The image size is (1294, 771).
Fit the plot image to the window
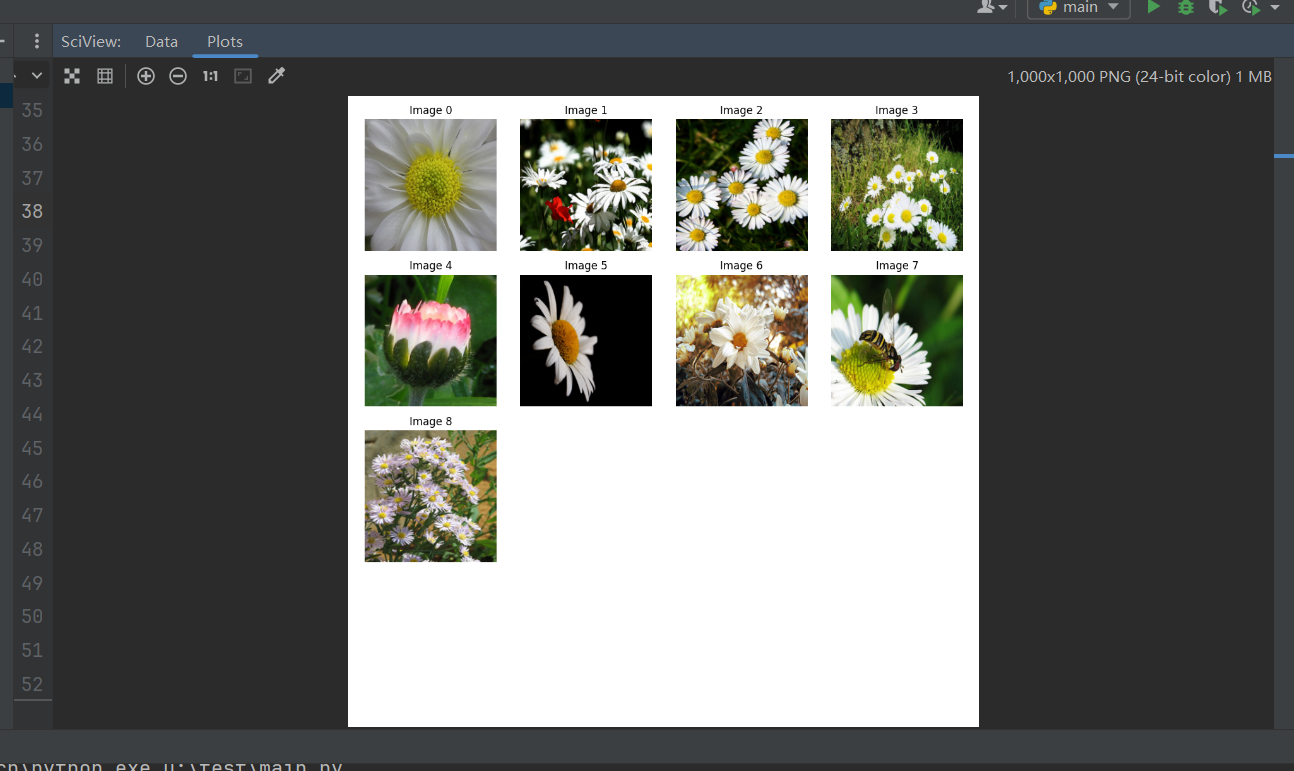coord(243,76)
